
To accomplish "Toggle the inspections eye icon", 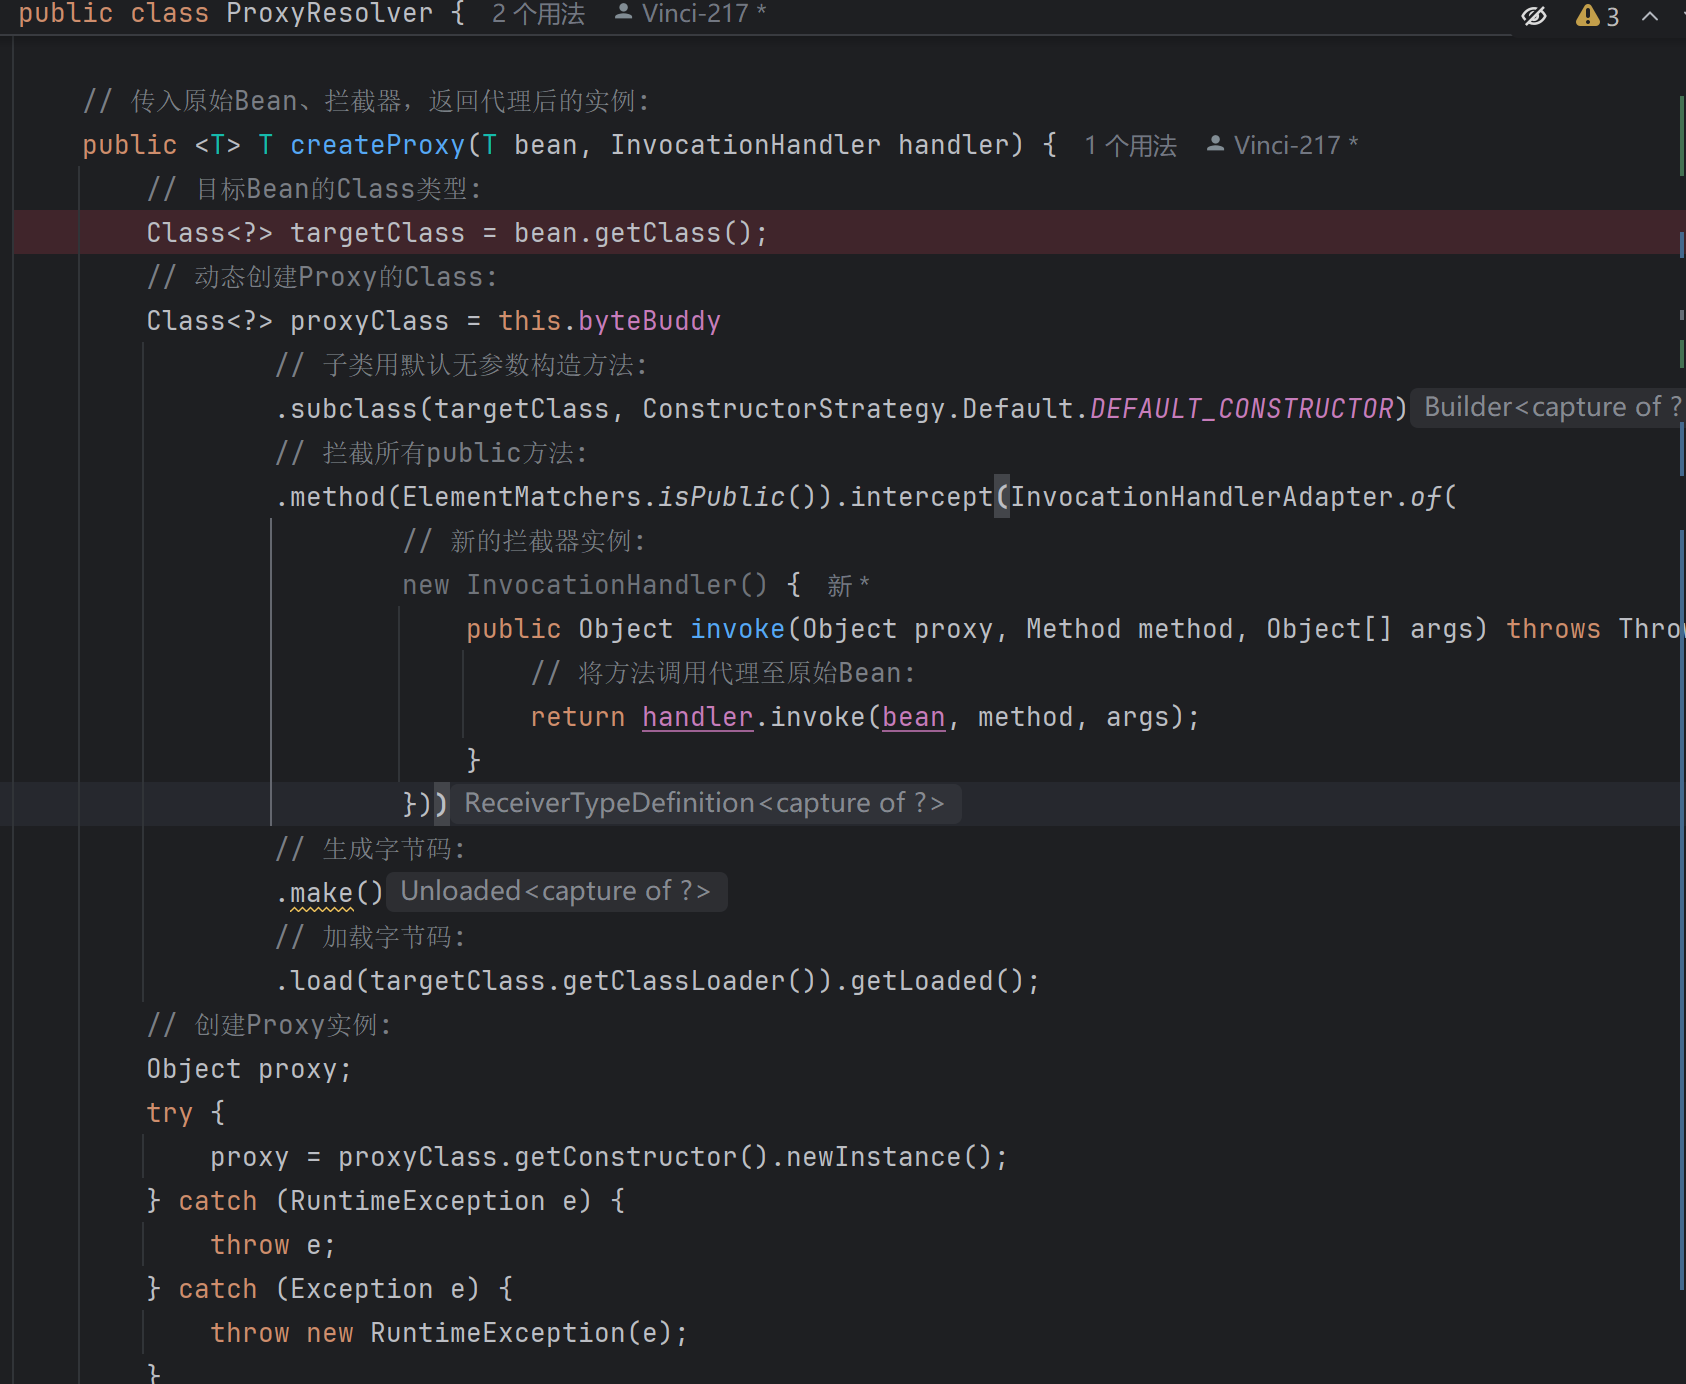I will [x=1534, y=15].
